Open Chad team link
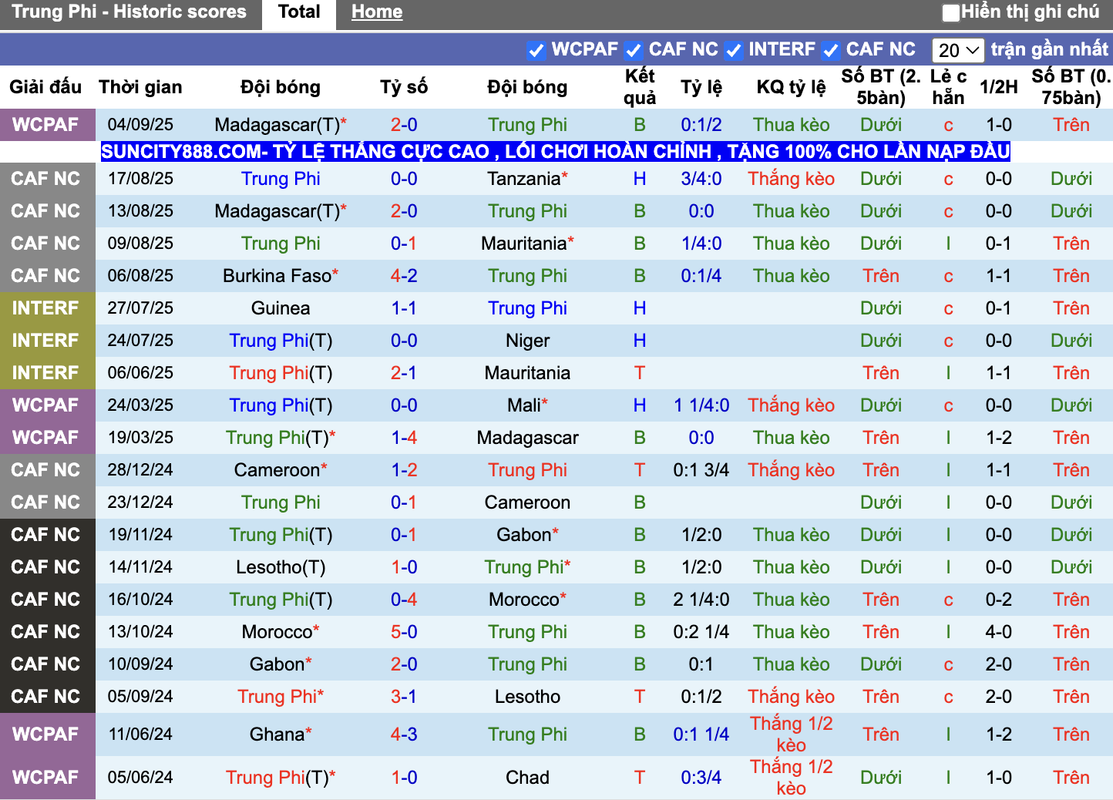This screenshot has height=800, width=1113. pos(527,778)
